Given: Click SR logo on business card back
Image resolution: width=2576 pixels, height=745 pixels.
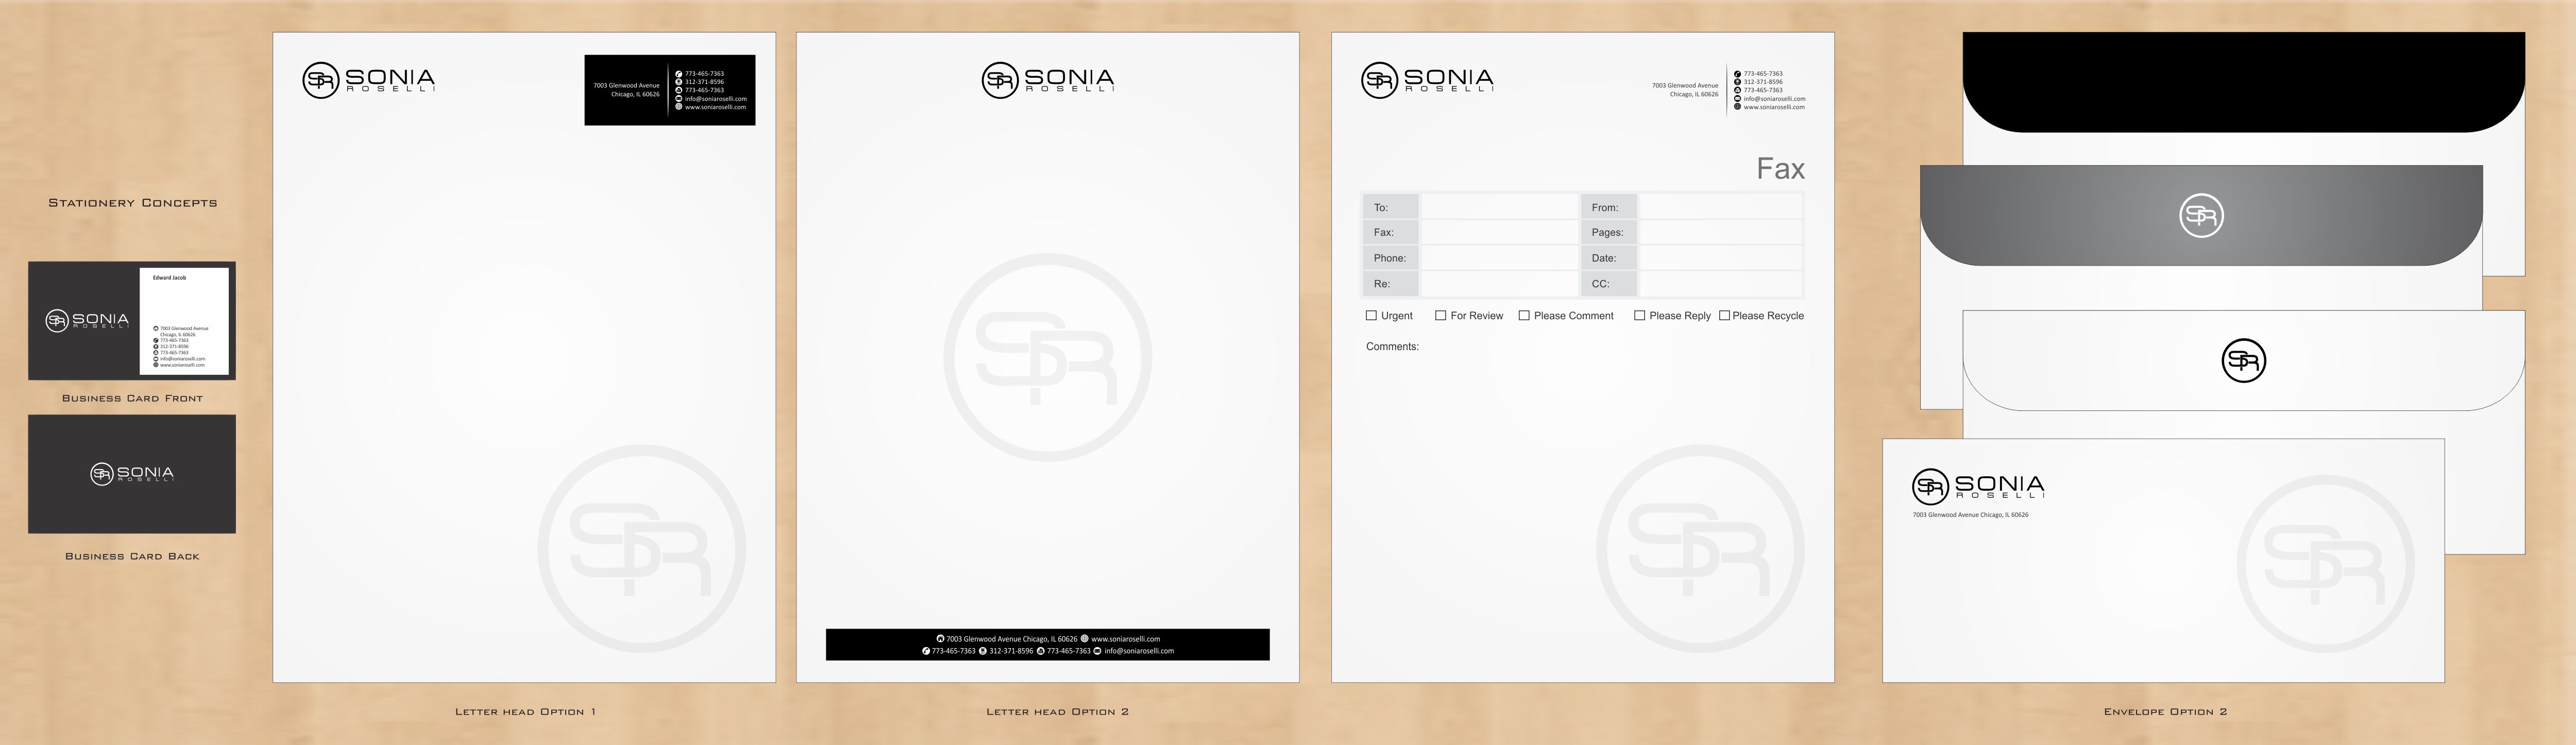Looking at the screenshot, I should [x=102, y=474].
